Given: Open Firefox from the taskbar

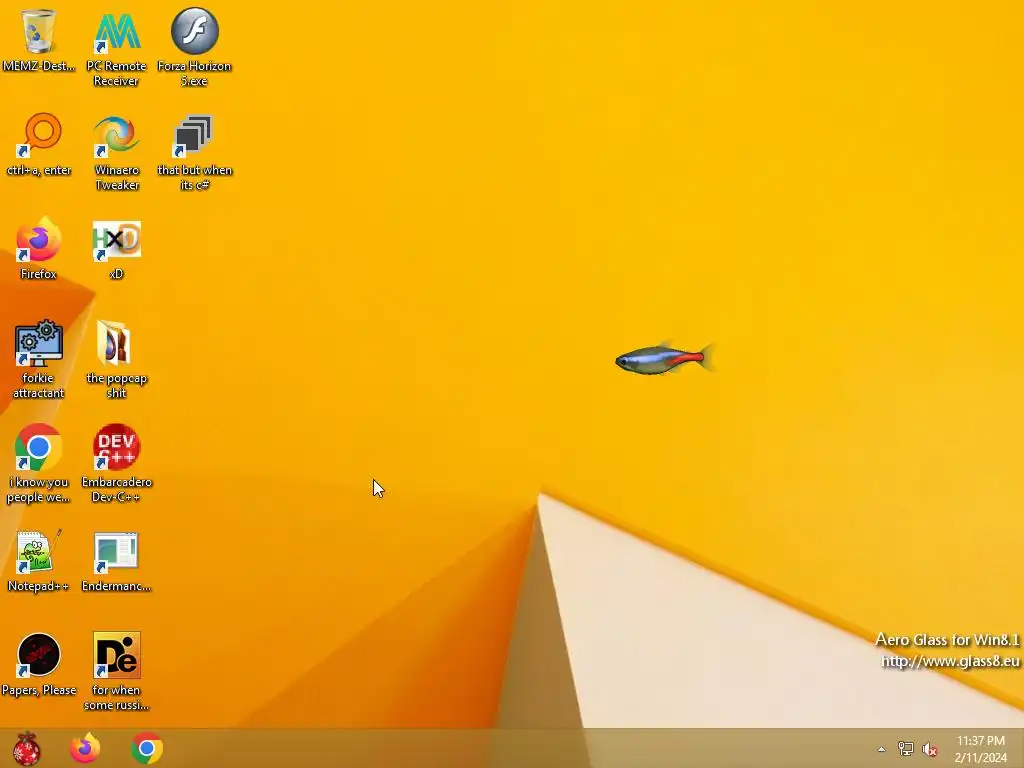Looking at the screenshot, I should coord(85,748).
